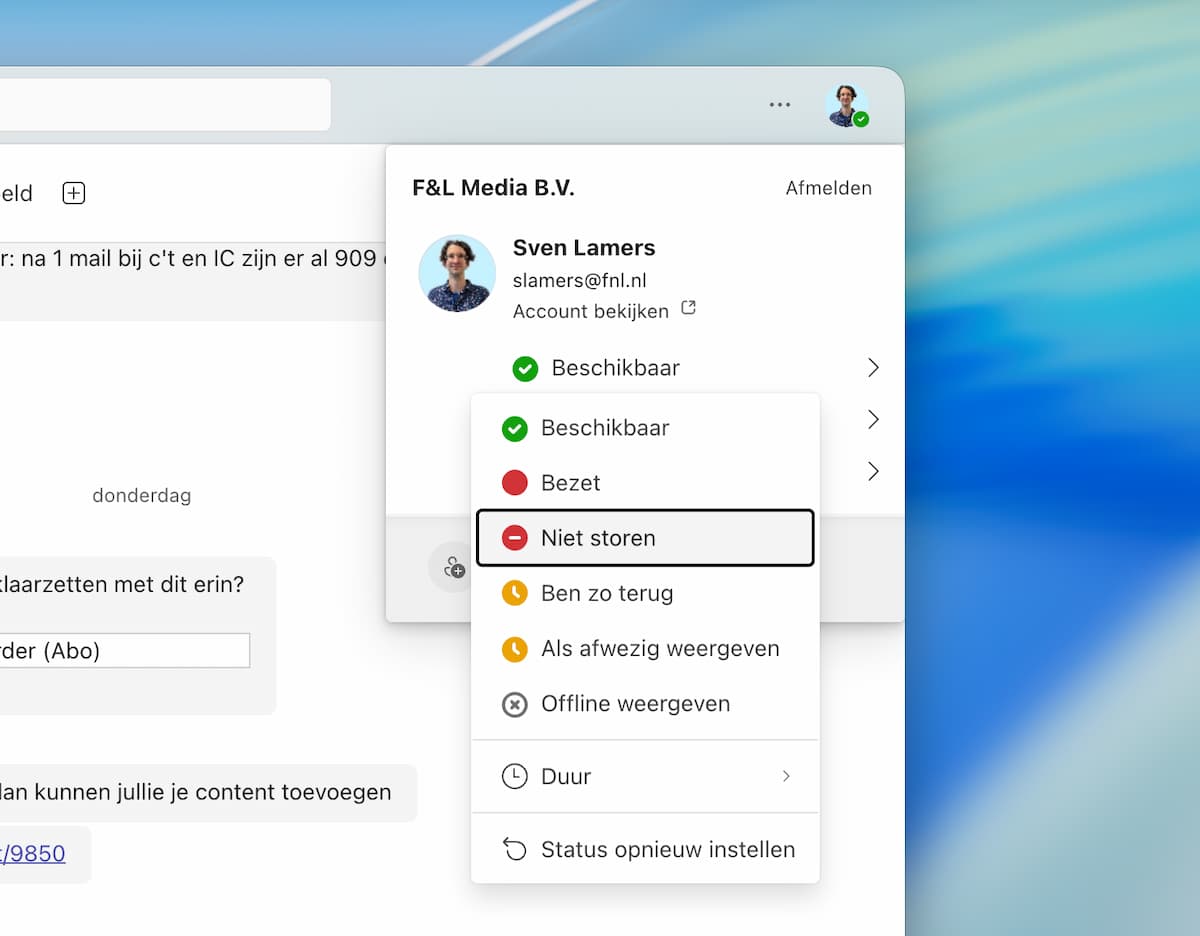Select Als afwezig weergeven

659,648
